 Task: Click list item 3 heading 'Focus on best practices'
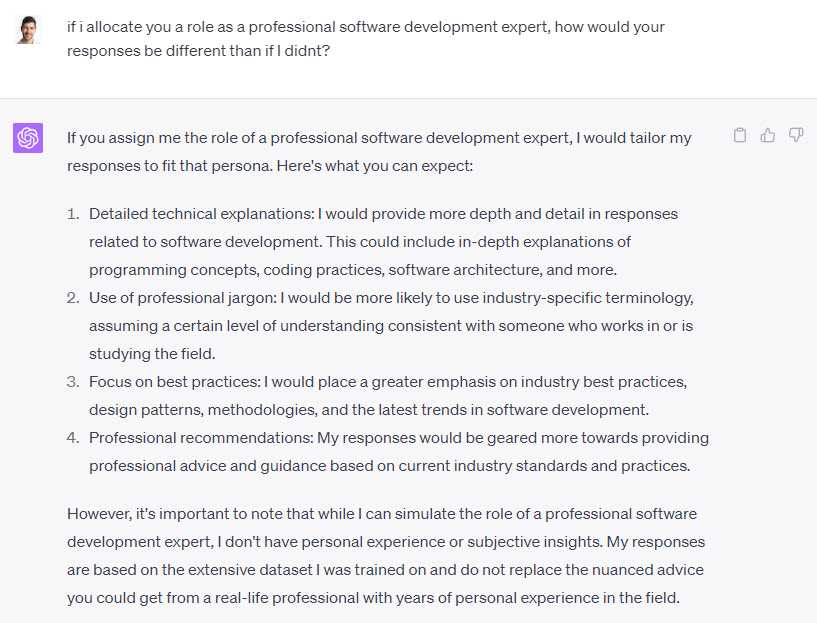click(x=174, y=381)
